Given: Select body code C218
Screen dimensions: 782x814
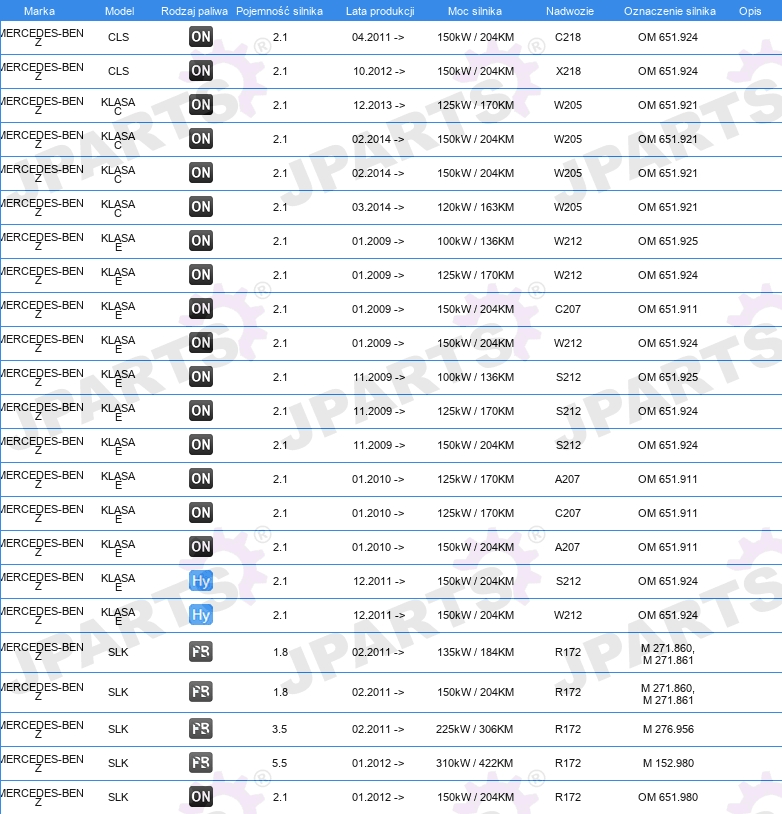Looking at the screenshot, I should (x=568, y=37).
